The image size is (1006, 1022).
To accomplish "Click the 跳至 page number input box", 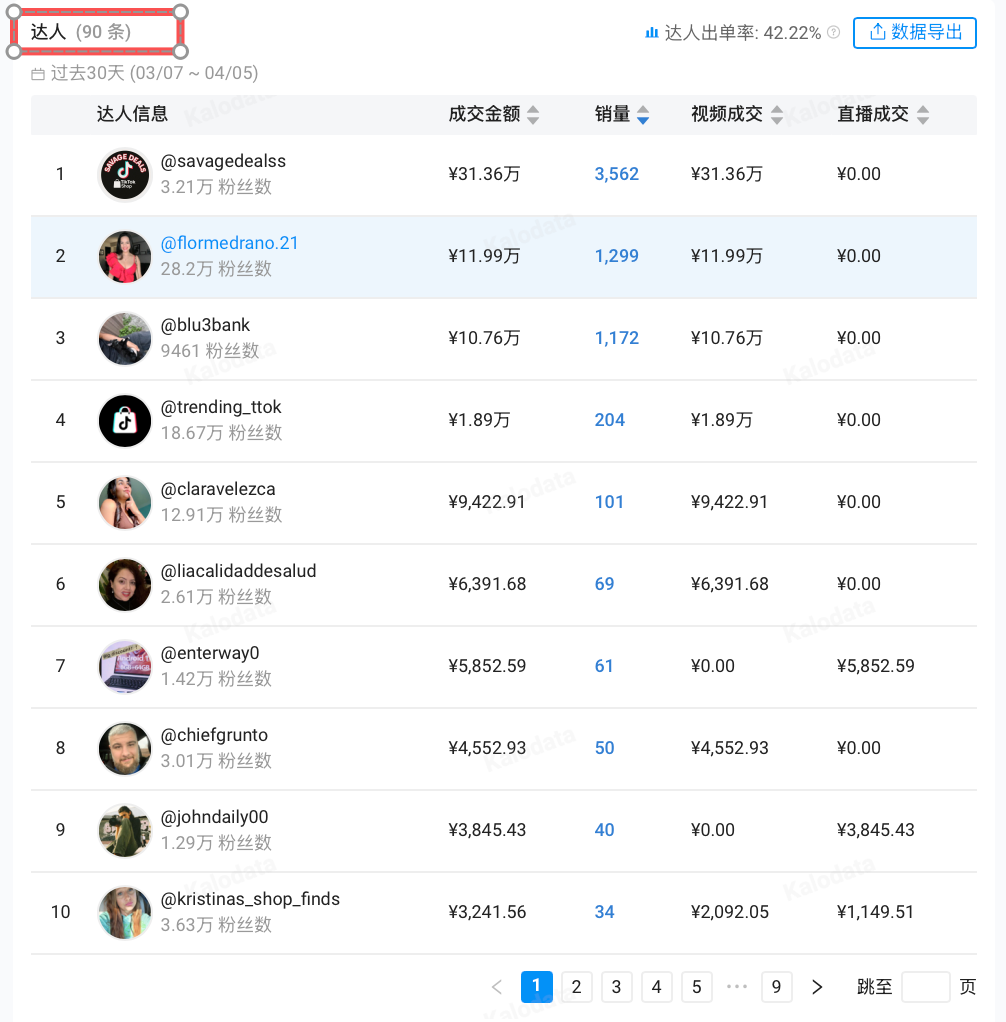I will [x=926, y=987].
